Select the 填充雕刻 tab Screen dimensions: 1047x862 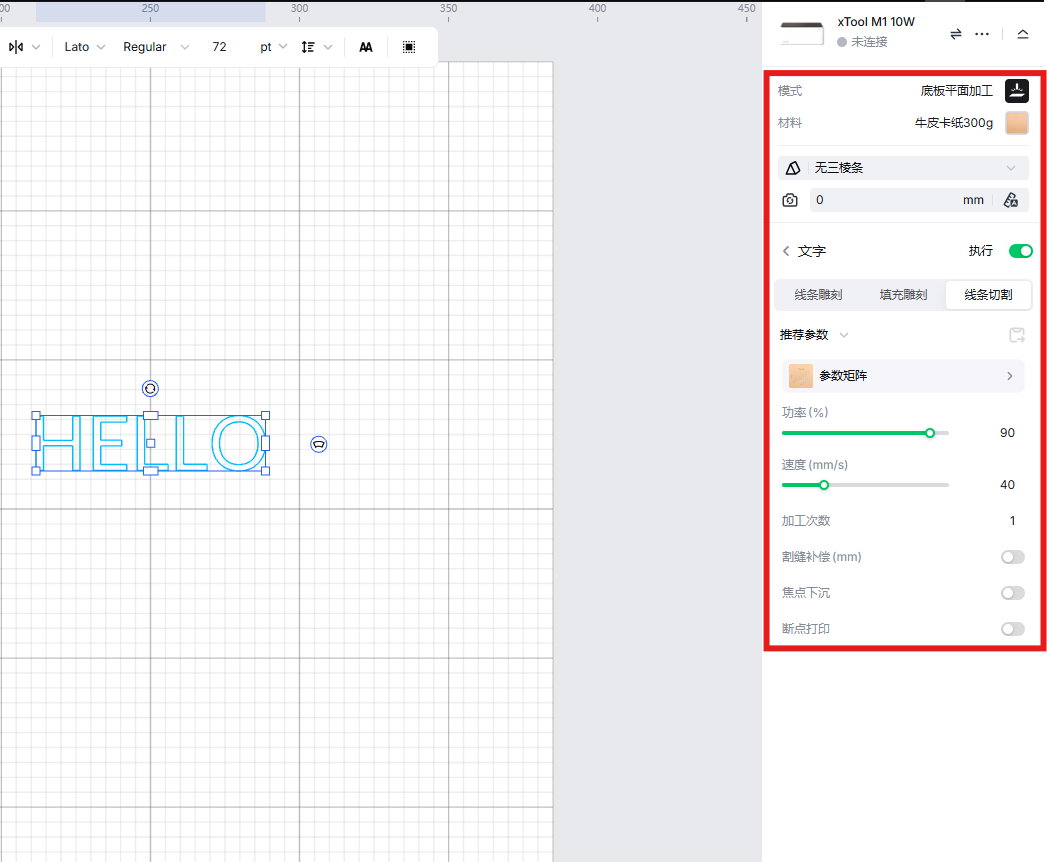tap(903, 295)
